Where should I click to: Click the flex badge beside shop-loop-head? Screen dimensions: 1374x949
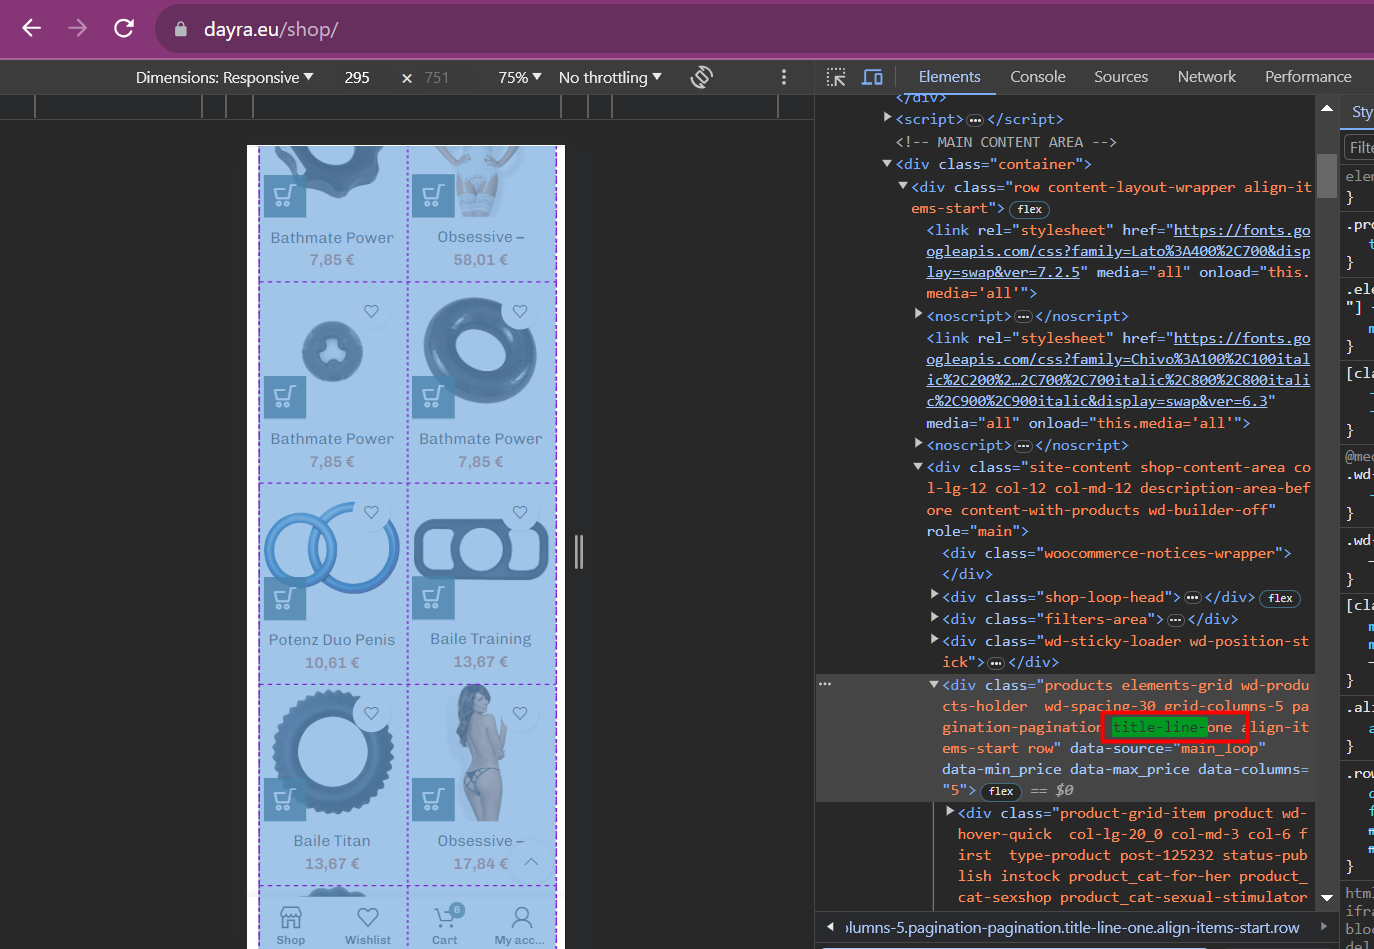[1281, 598]
